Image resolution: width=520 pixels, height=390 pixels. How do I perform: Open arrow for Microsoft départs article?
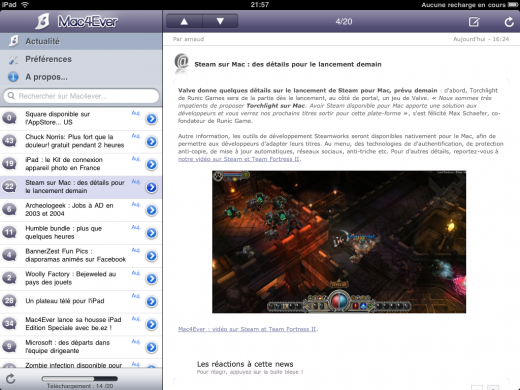tap(152, 347)
